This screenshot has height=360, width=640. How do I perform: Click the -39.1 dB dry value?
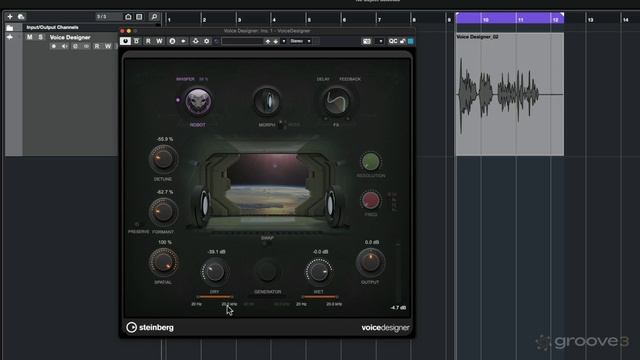216,252
